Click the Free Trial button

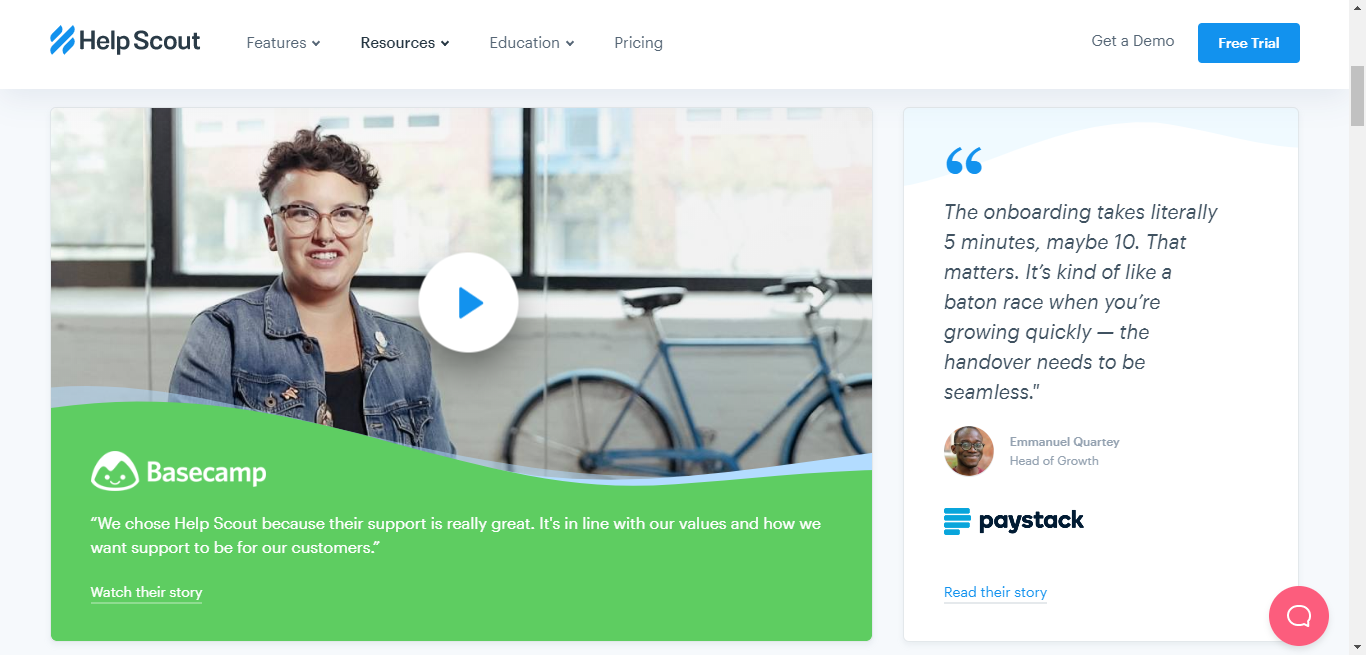click(x=1248, y=43)
